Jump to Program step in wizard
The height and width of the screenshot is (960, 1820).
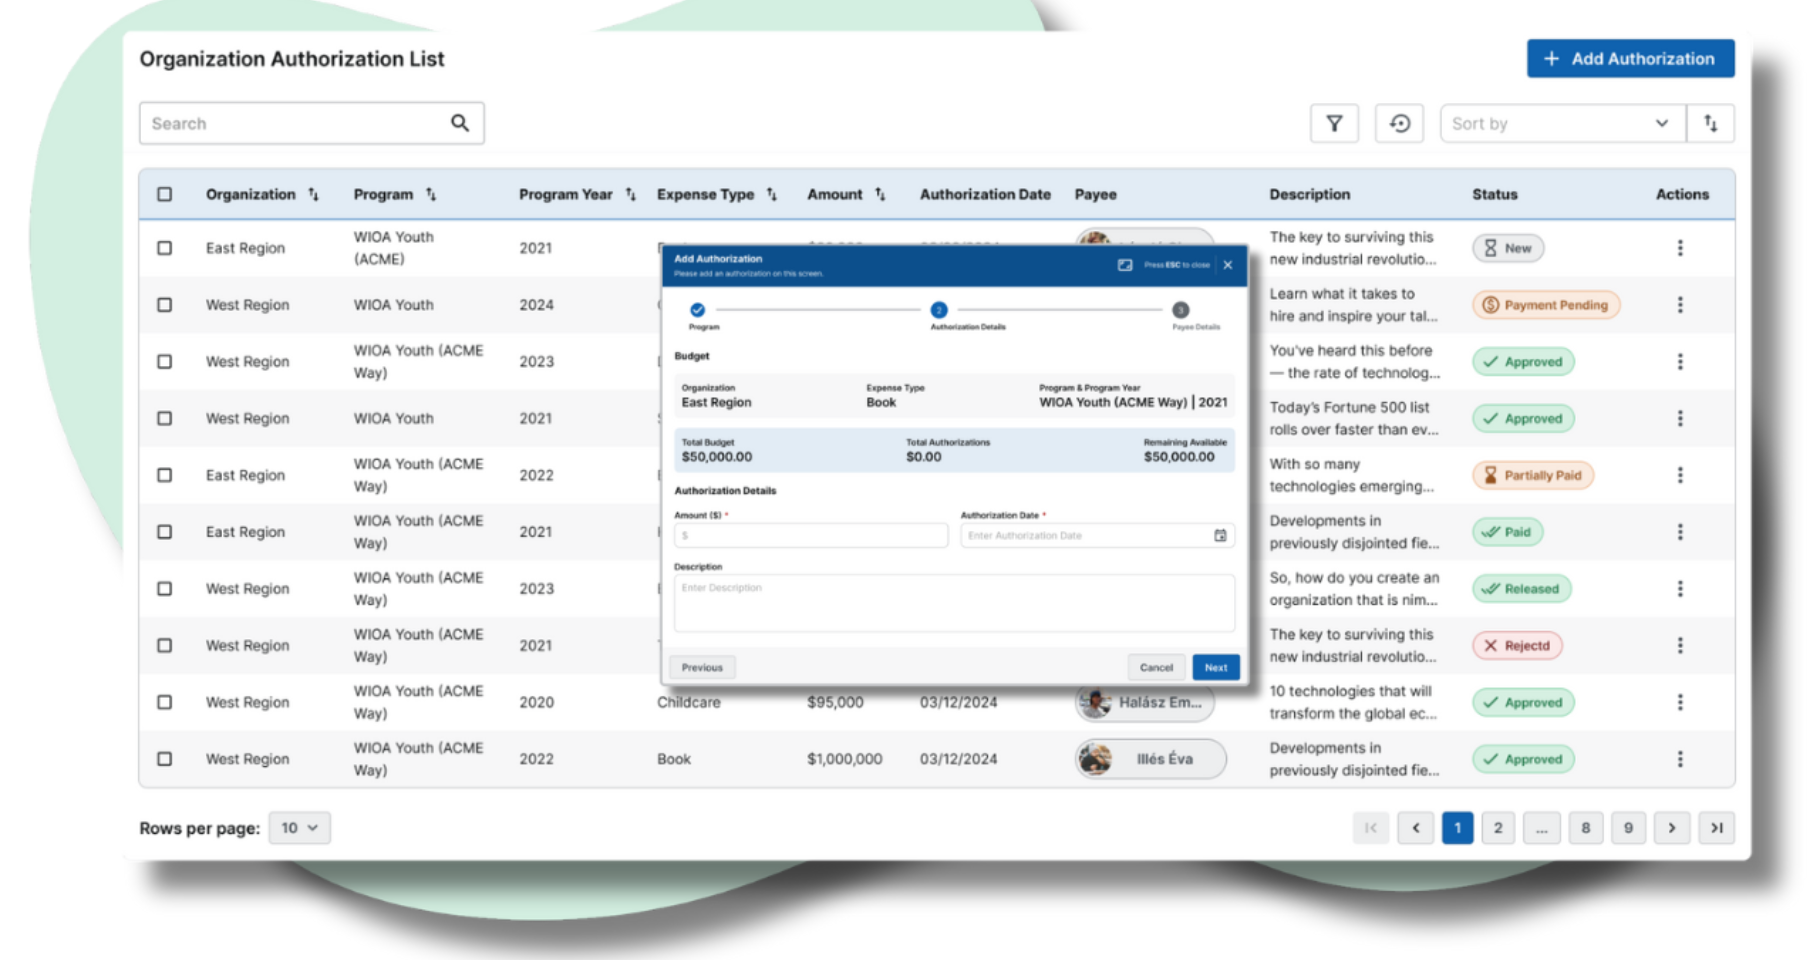point(697,310)
